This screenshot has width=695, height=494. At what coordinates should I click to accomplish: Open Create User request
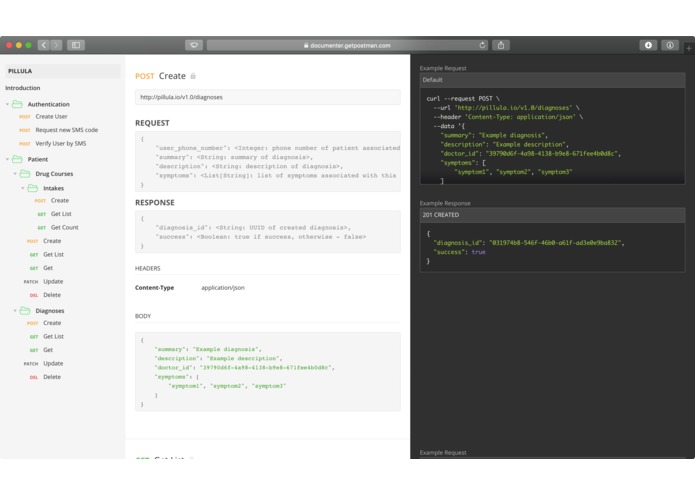click(51, 117)
